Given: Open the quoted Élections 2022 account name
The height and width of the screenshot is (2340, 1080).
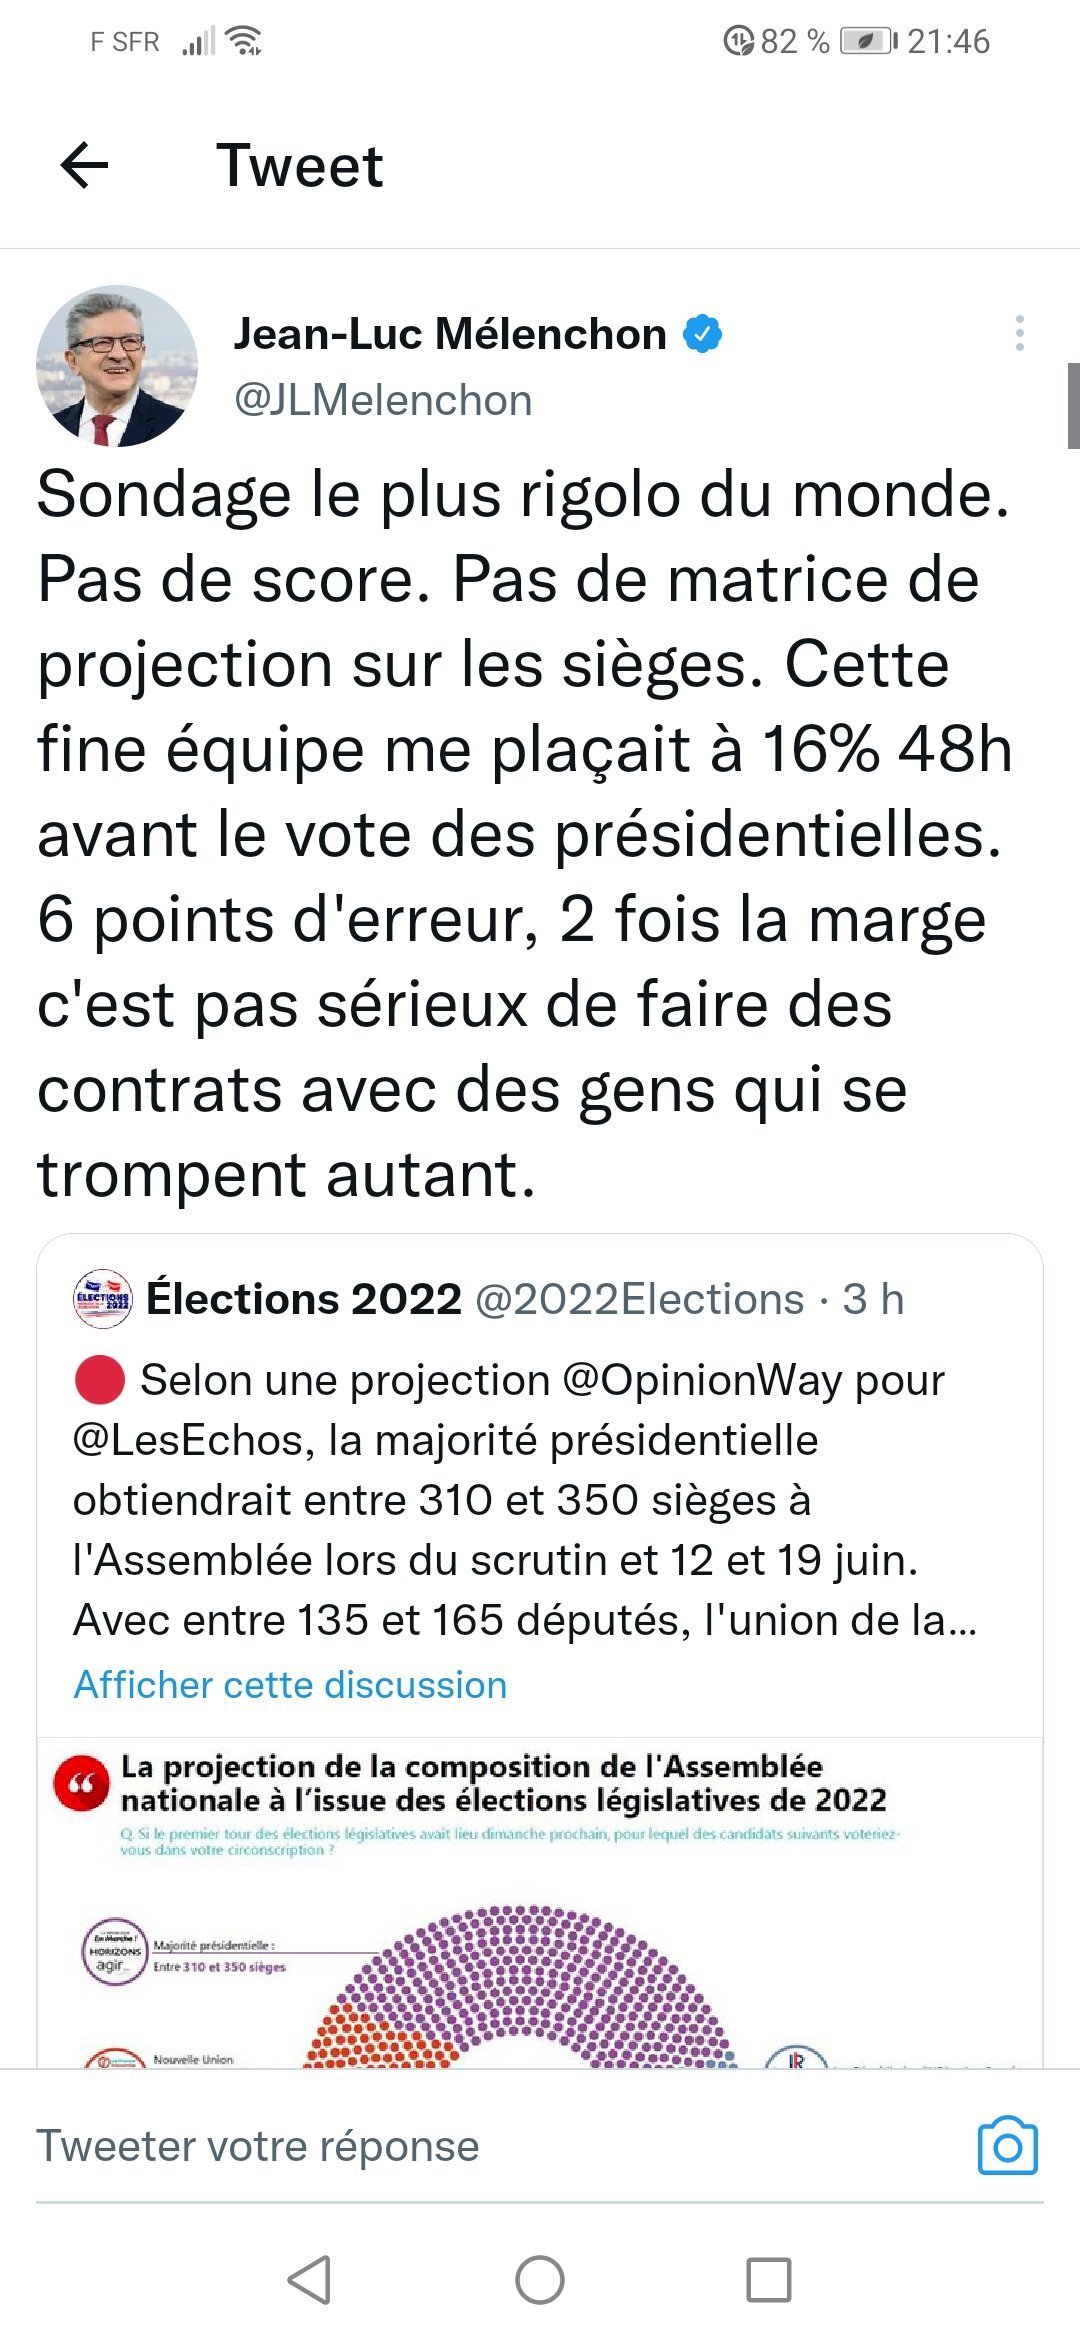Looking at the screenshot, I should pyautogui.click(x=304, y=1299).
